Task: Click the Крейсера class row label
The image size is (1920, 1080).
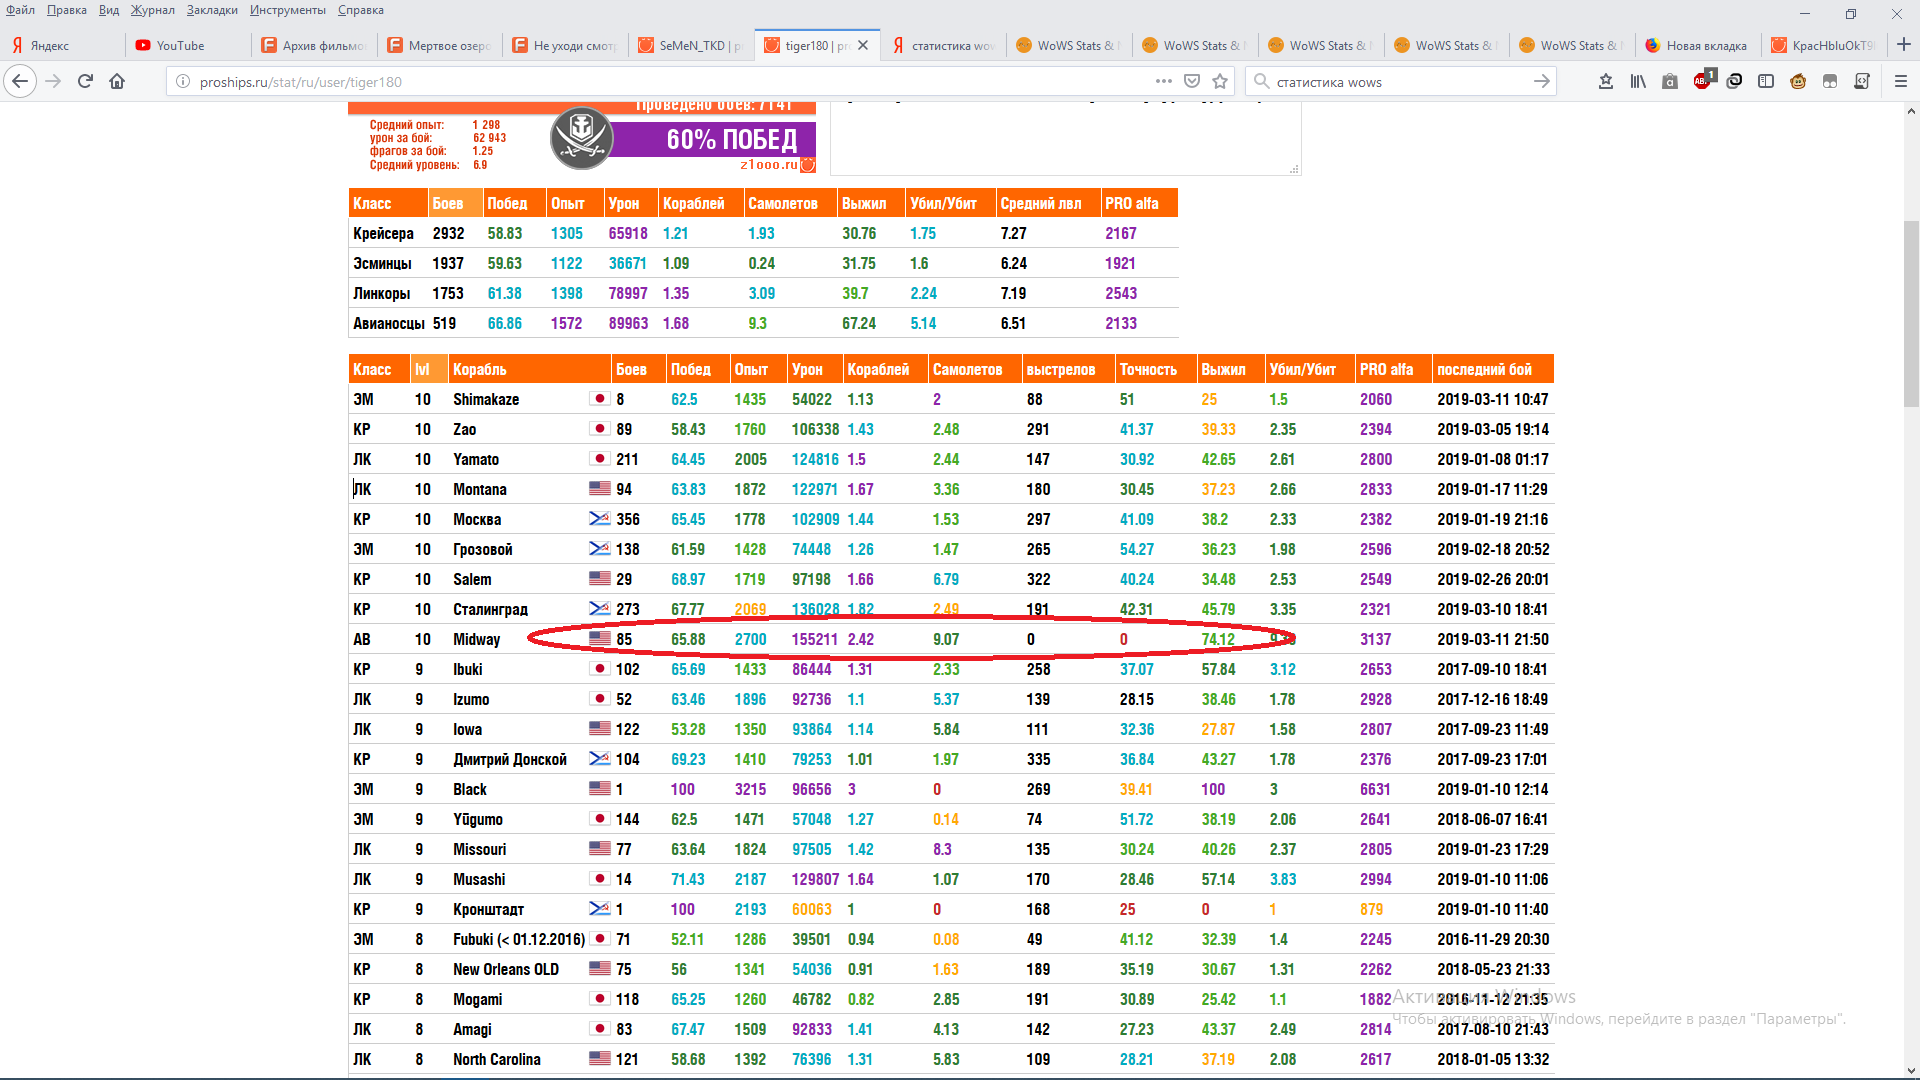Action: tap(383, 233)
